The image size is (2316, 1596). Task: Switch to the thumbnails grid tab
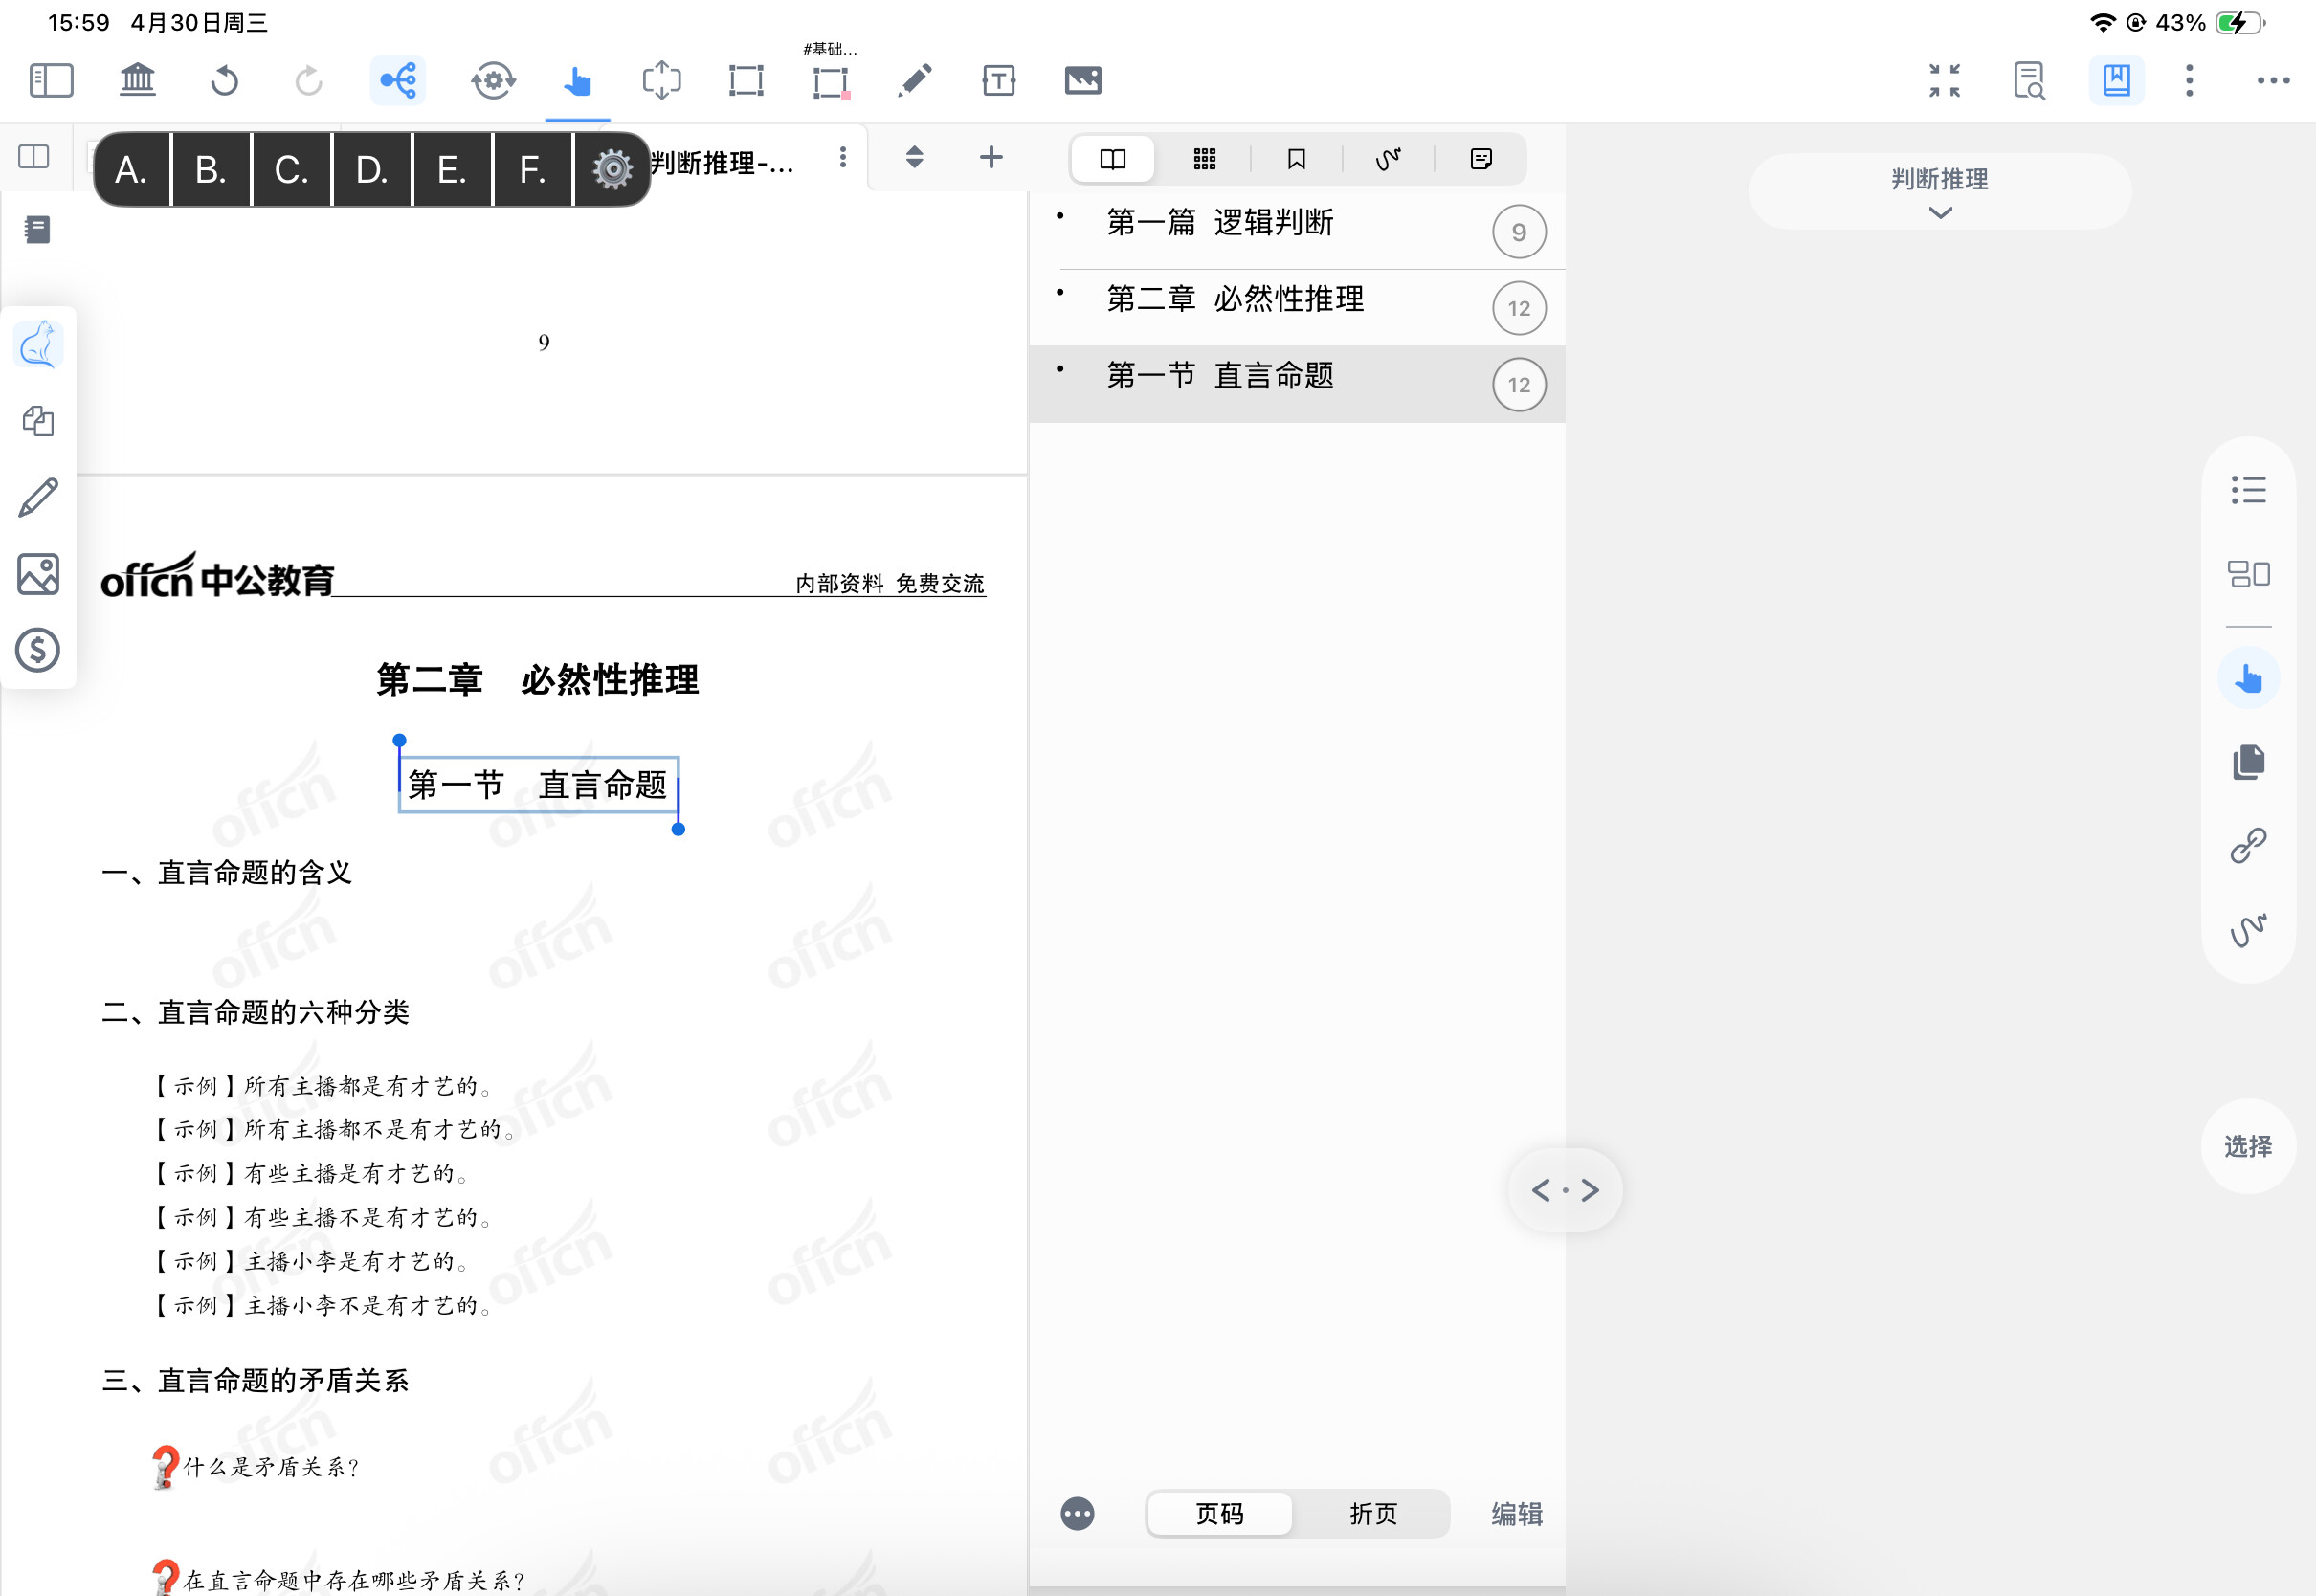pos(1204,159)
